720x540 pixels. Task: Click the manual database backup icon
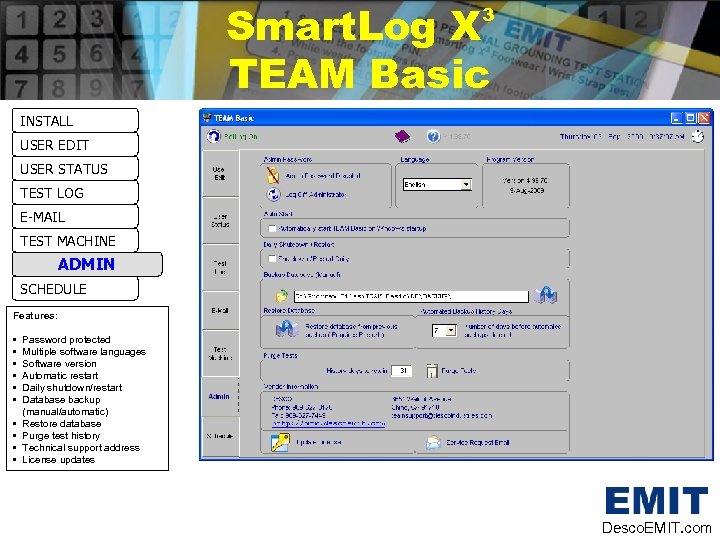pyautogui.click(x=546, y=295)
